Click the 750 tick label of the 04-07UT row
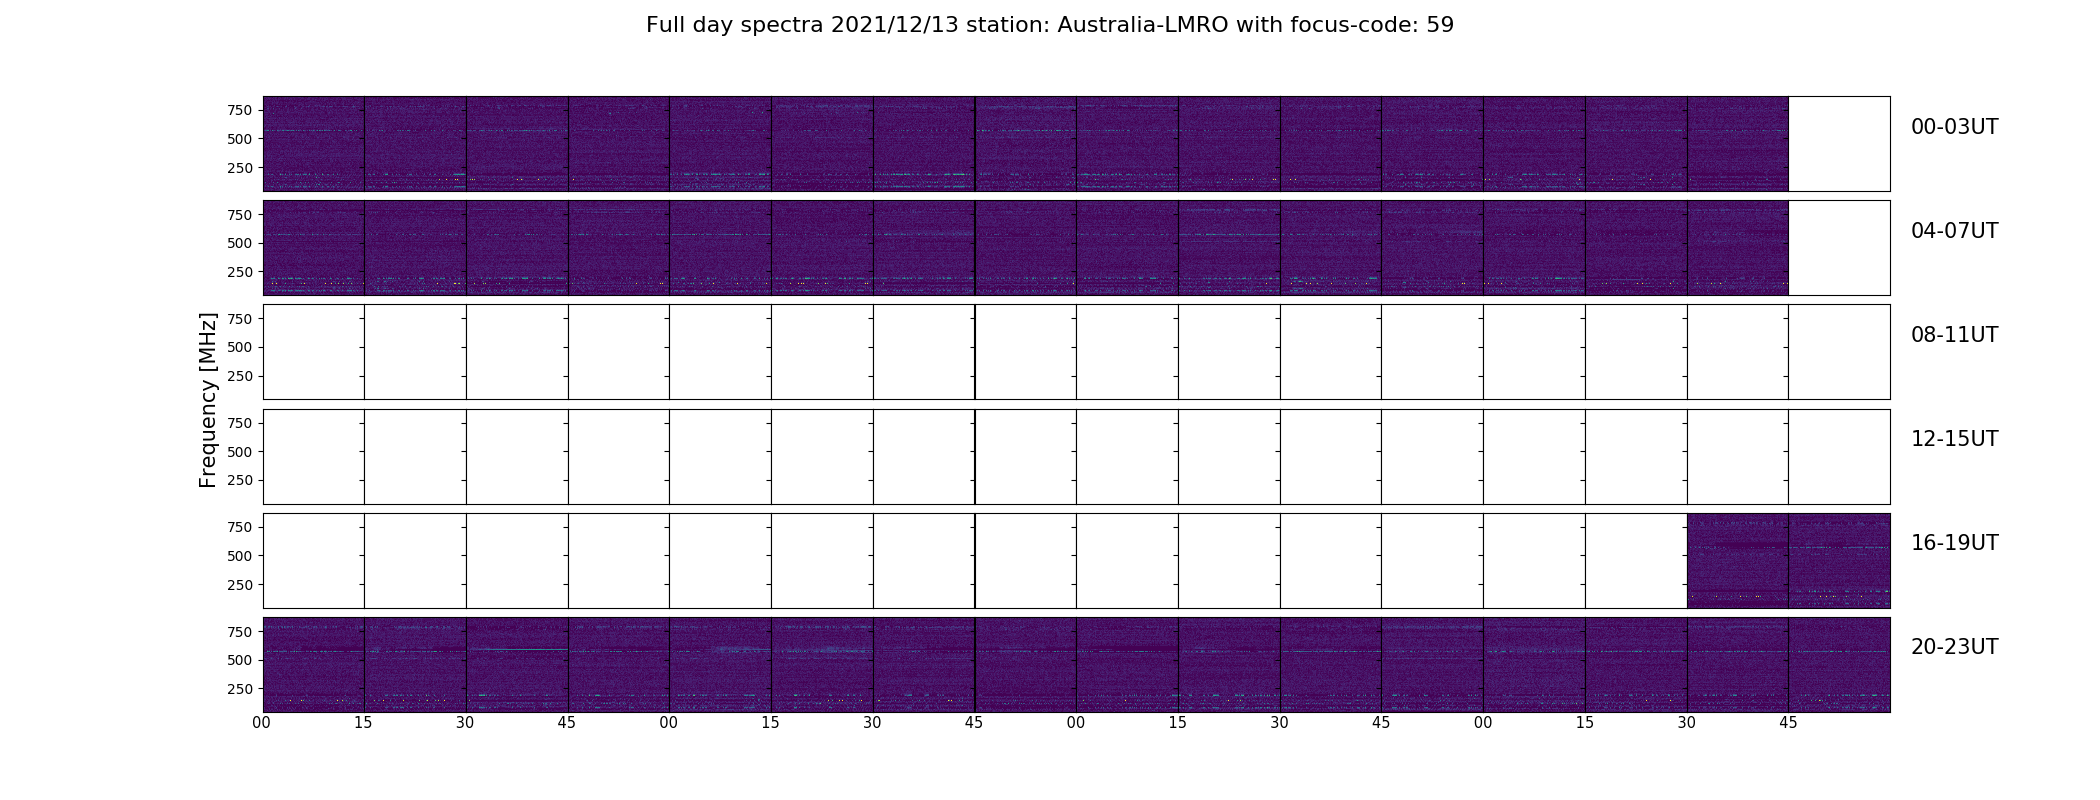Image resolution: width=2100 pixels, height=800 pixels. 240,215
